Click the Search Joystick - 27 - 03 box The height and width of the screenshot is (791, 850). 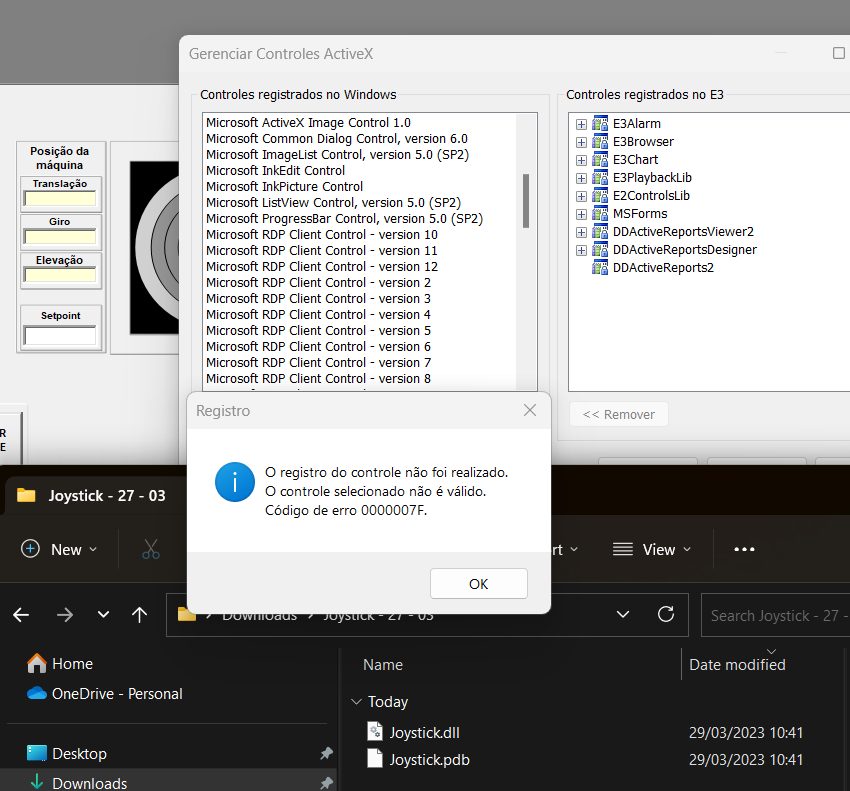click(x=775, y=615)
